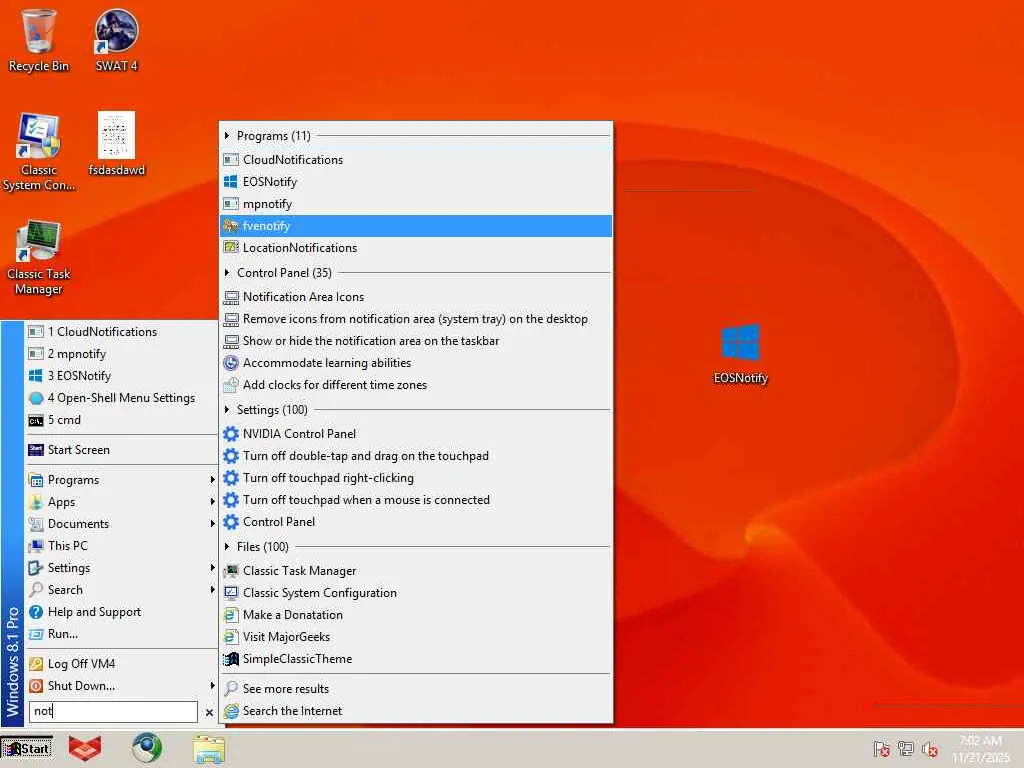Open the LocationNotifications result
Screen dimensions: 1024x768
point(416,248)
